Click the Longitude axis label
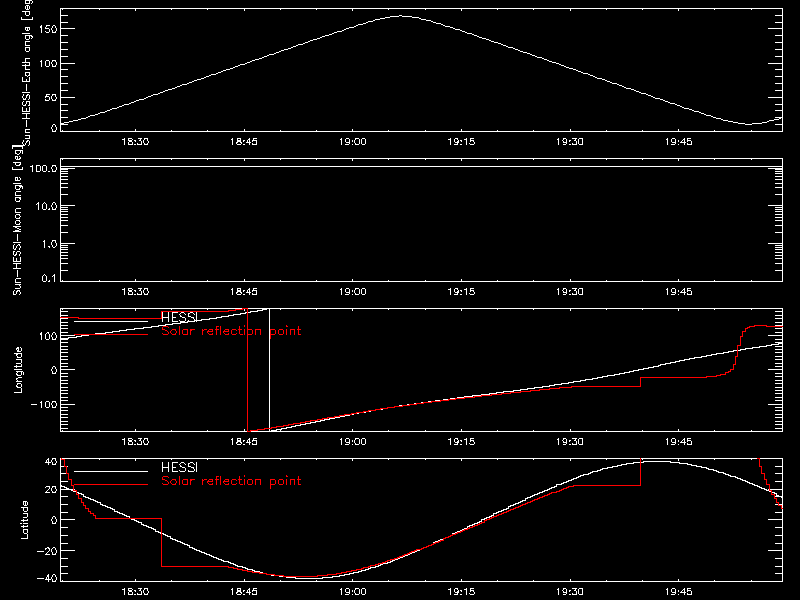800x600 pixels. point(18,370)
